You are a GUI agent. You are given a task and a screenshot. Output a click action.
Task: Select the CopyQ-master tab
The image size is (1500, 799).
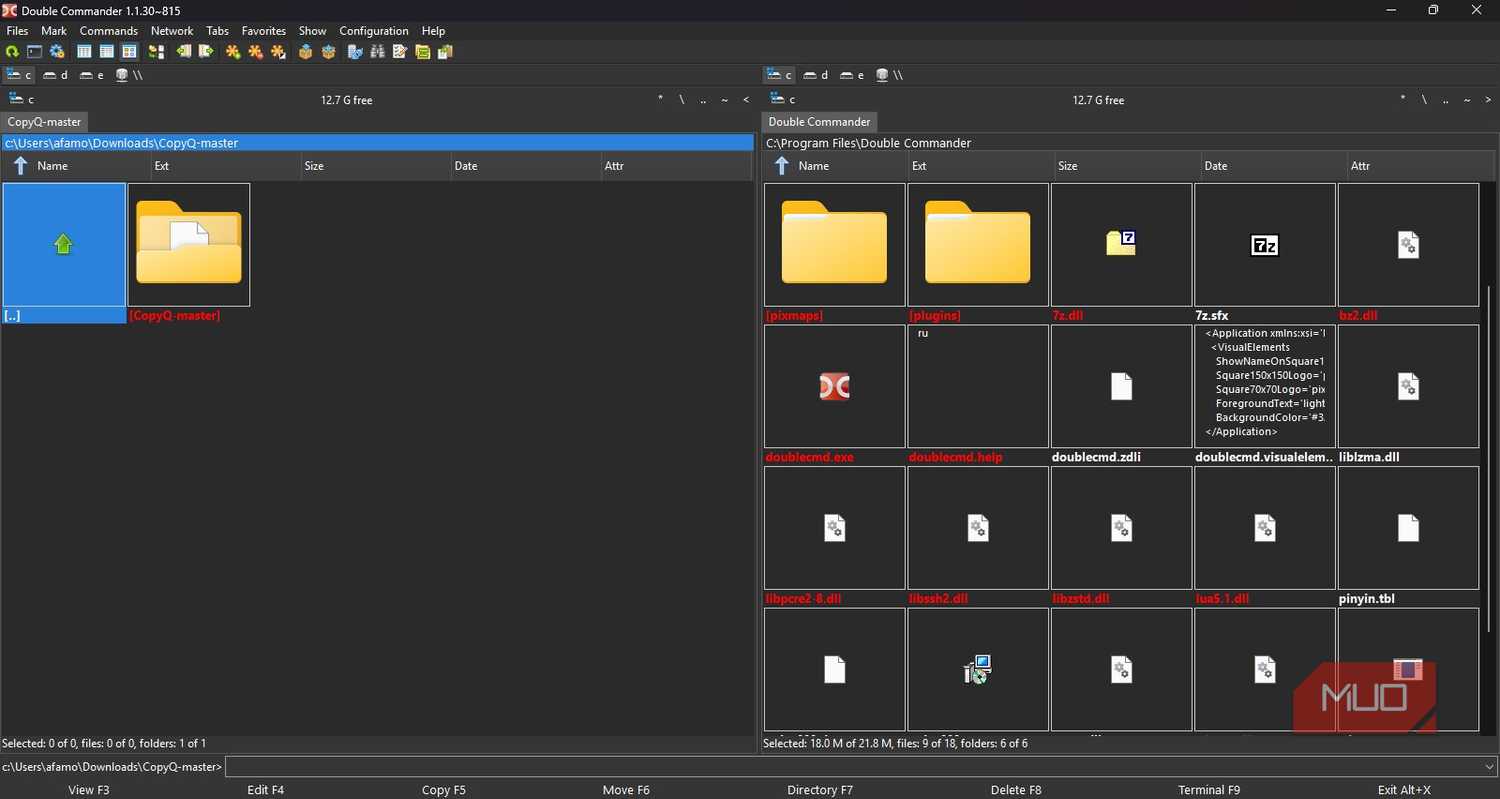click(x=45, y=122)
